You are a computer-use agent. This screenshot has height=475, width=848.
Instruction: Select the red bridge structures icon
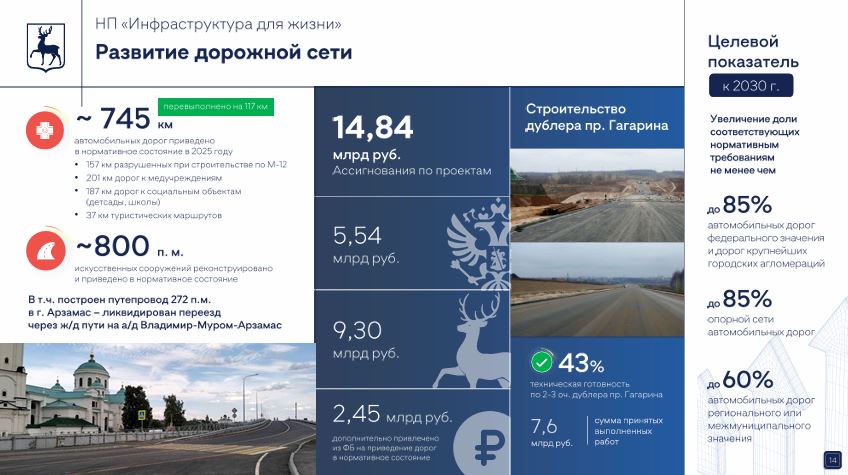46,251
